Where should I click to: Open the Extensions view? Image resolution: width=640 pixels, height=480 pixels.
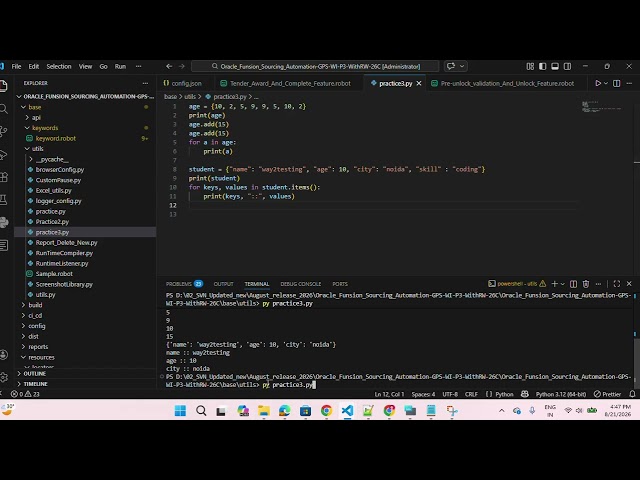pyautogui.click(x=3, y=177)
